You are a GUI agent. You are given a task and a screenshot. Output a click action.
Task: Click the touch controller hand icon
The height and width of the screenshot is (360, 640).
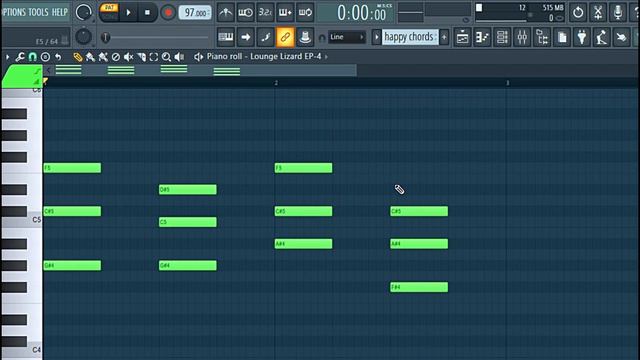tap(622, 38)
